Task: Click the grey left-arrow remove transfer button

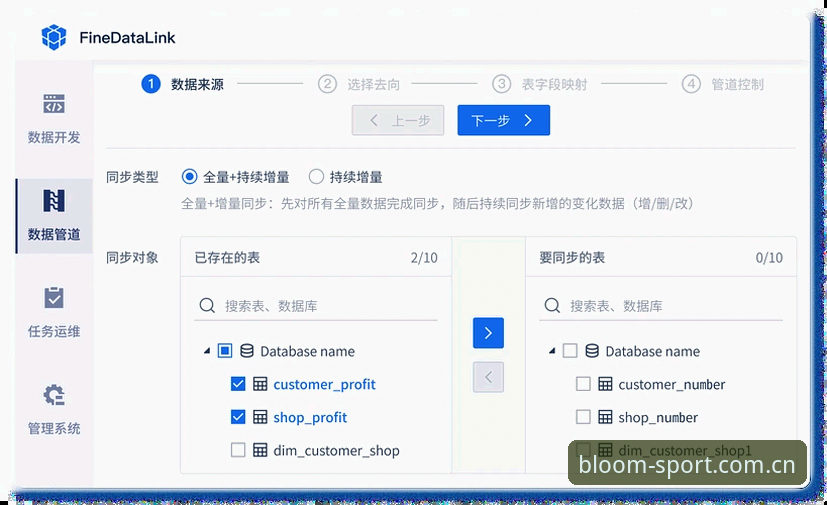Action: click(488, 377)
